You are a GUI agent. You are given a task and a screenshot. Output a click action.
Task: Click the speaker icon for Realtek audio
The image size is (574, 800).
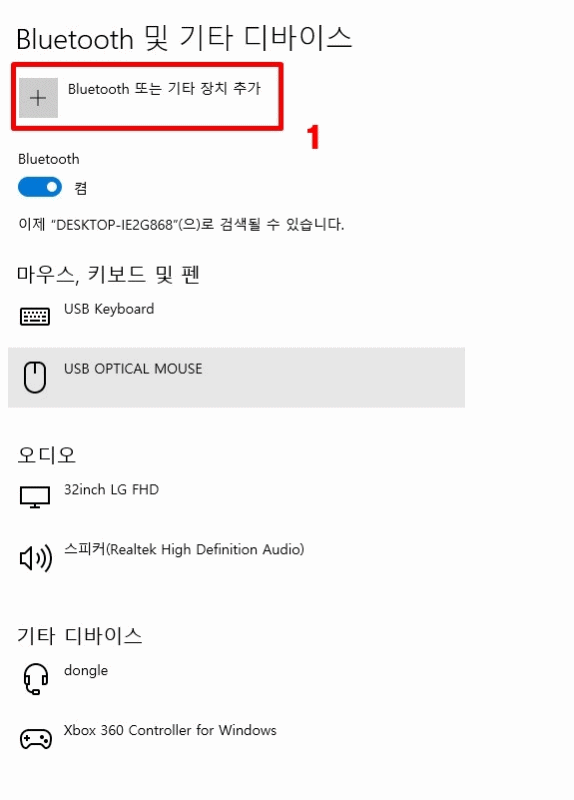[x=36, y=558]
